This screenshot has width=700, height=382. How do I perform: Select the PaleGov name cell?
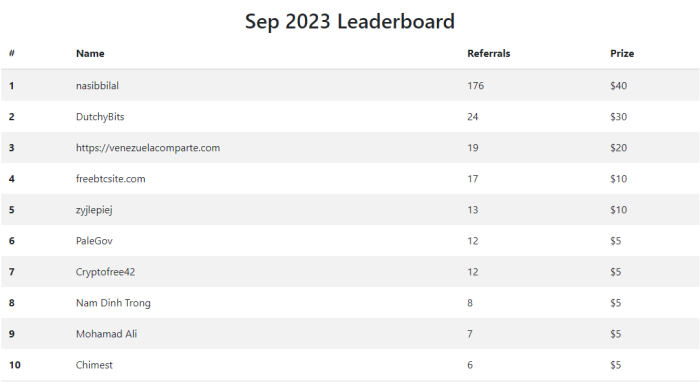click(x=94, y=241)
